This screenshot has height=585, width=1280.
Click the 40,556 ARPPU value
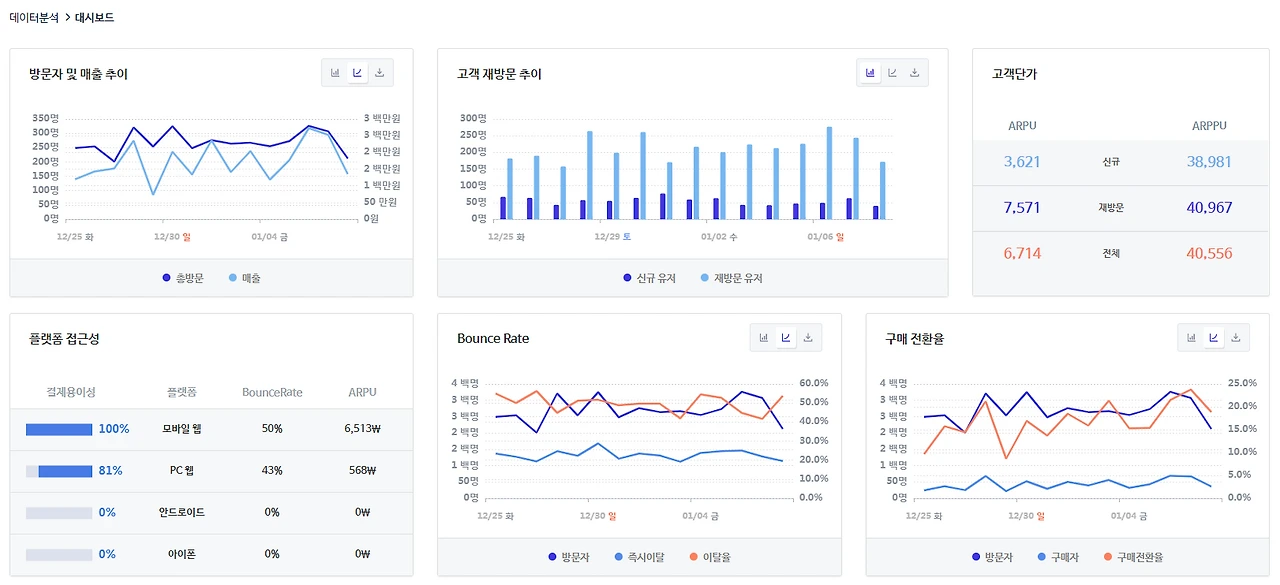(x=1209, y=254)
